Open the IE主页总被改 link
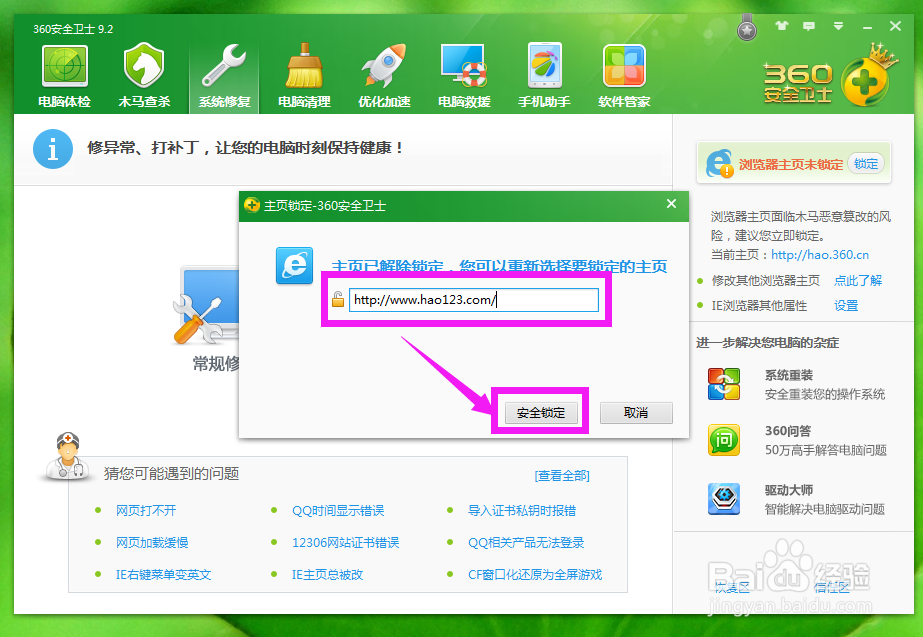Viewport: 923px width, 637px height. pyautogui.click(x=327, y=575)
